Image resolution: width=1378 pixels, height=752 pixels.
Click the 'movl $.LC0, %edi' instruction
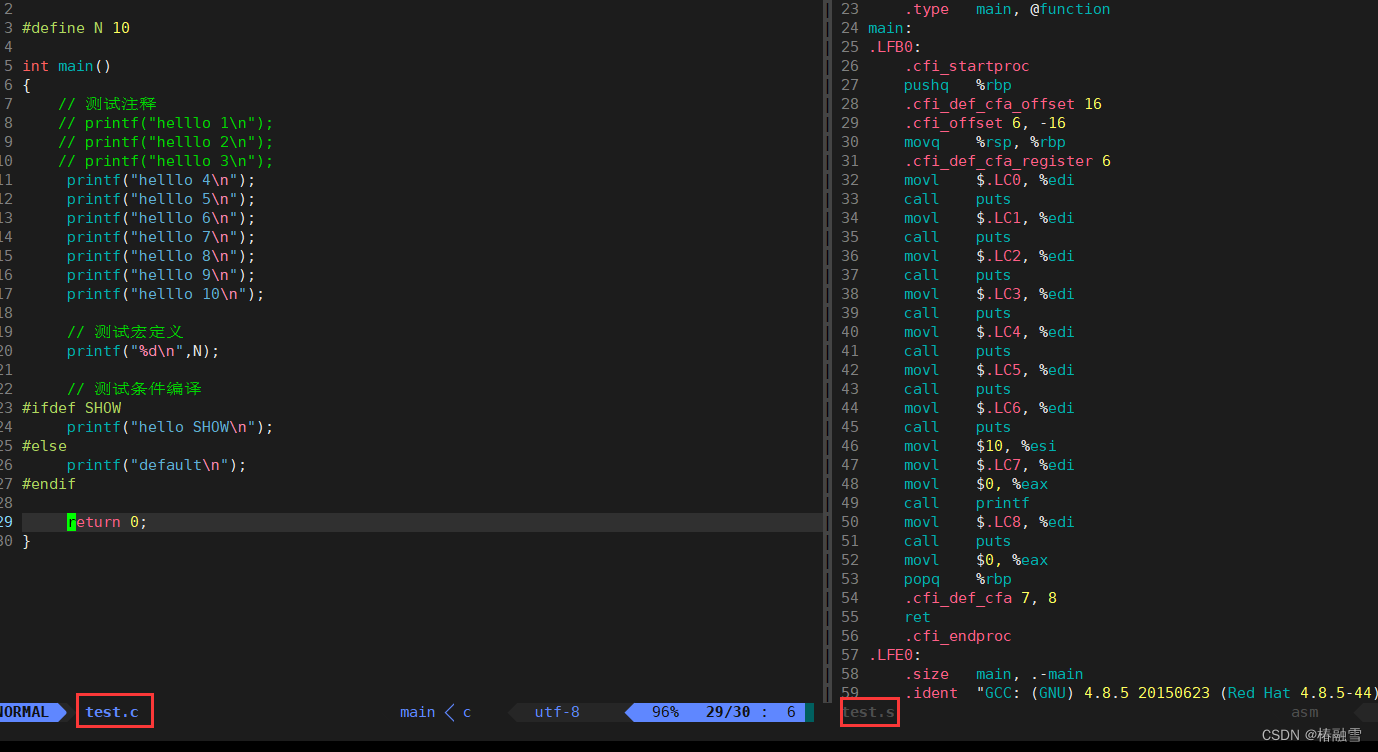989,180
